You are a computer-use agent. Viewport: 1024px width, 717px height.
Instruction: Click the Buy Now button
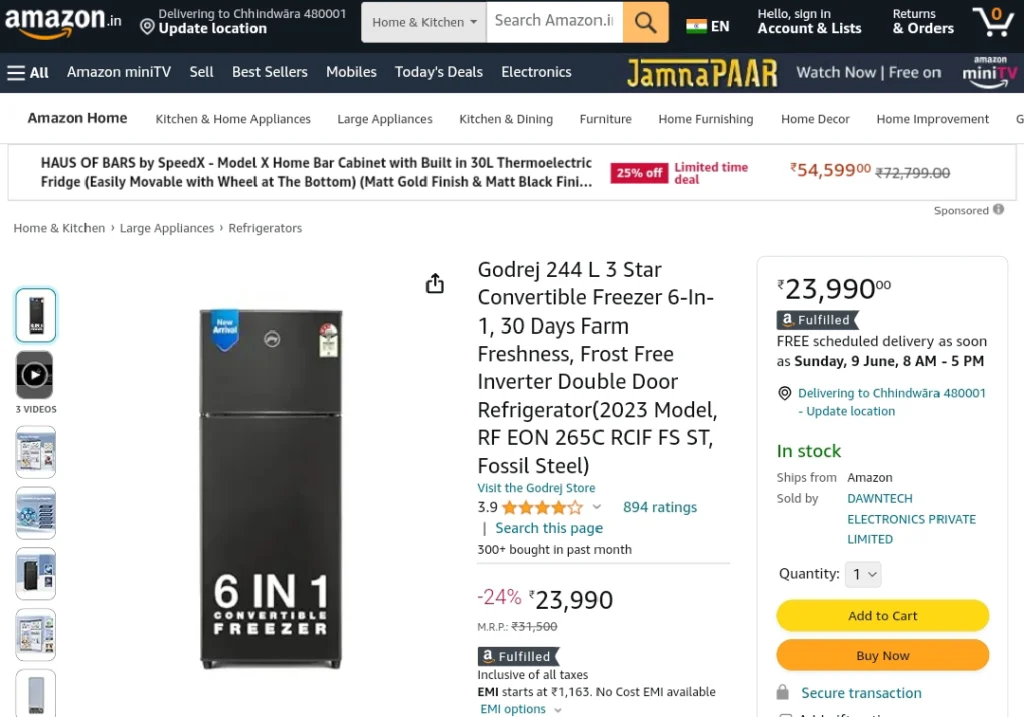coord(882,656)
